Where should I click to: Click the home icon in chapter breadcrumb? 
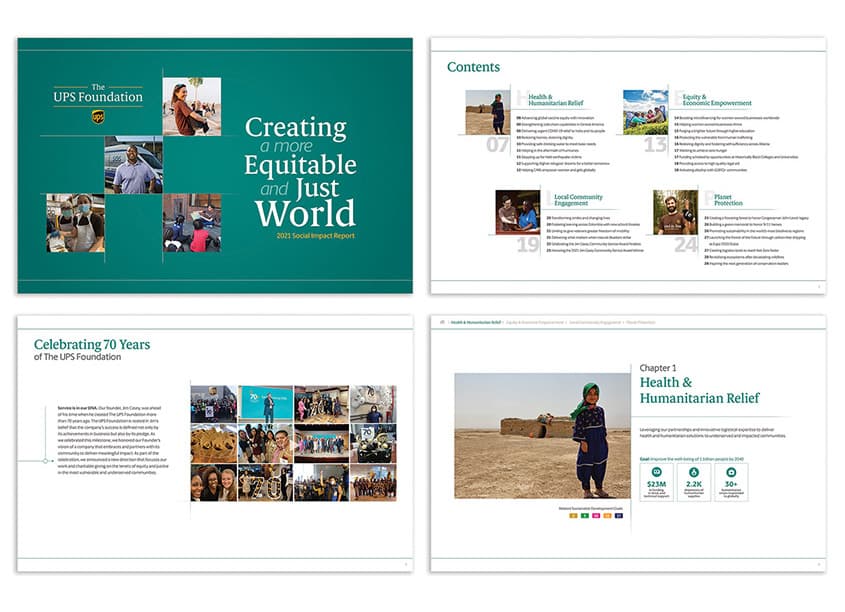click(442, 322)
